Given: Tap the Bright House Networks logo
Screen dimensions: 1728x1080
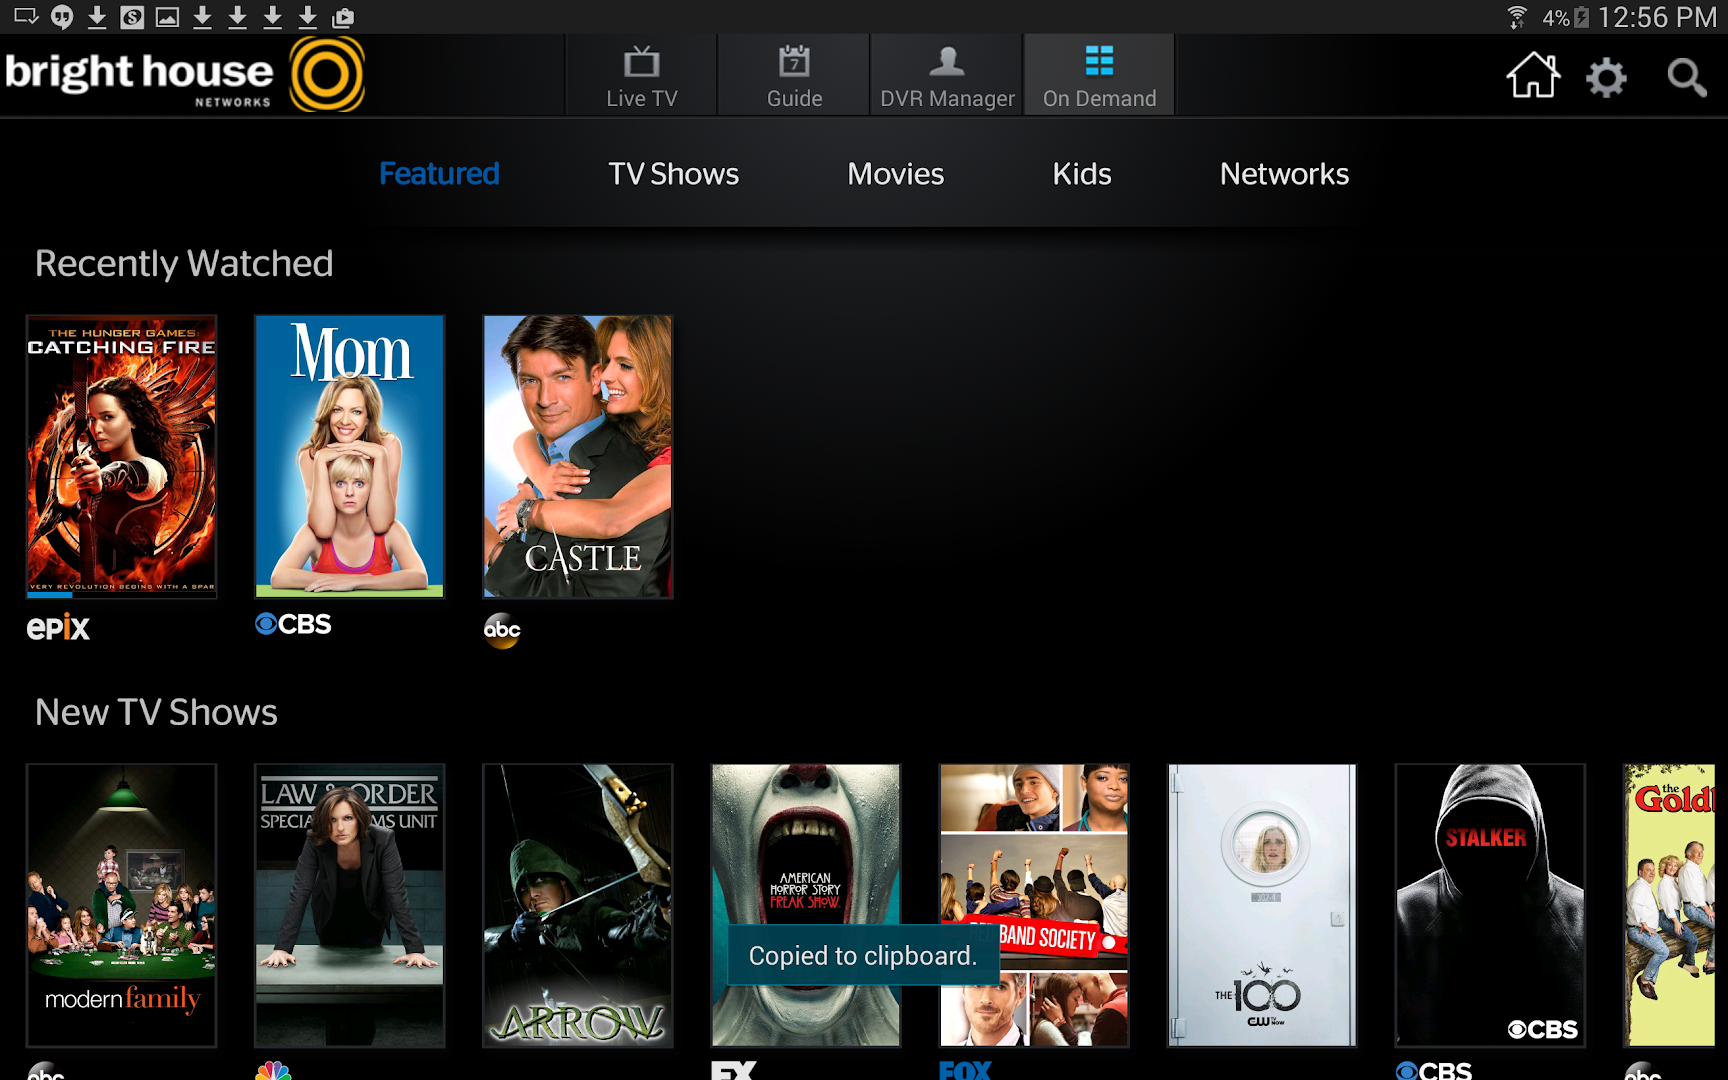Looking at the screenshot, I should click(185, 74).
